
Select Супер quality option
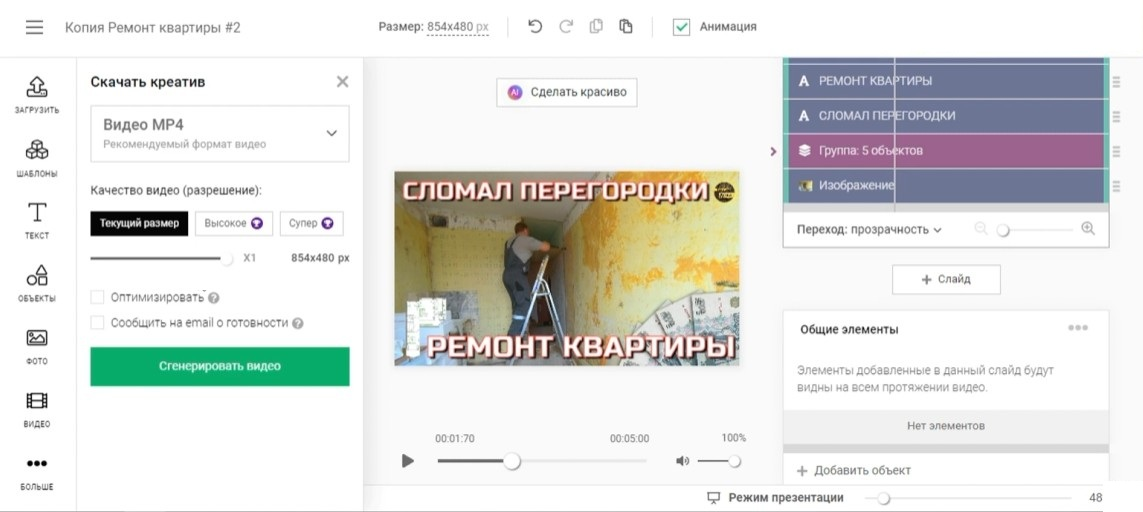point(311,224)
